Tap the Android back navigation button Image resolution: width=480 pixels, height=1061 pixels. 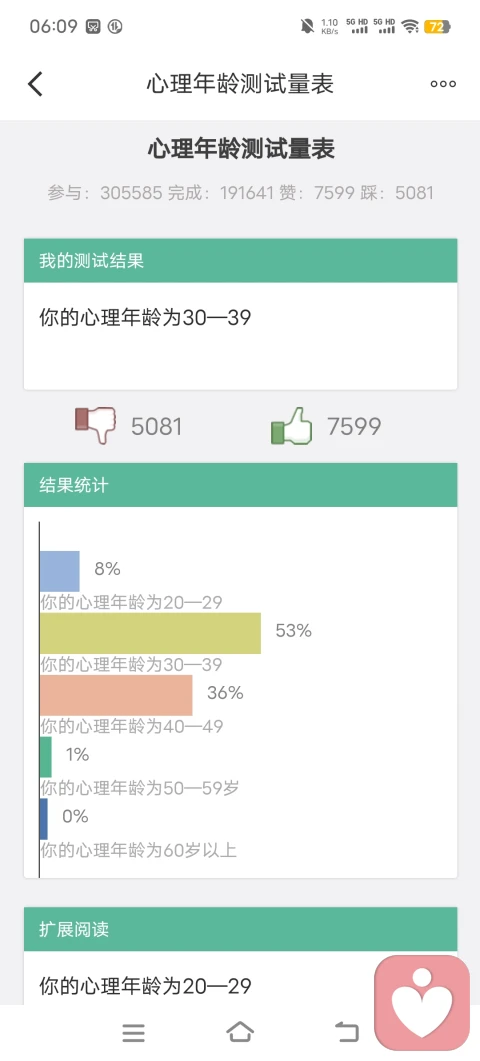coord(347,1032)
